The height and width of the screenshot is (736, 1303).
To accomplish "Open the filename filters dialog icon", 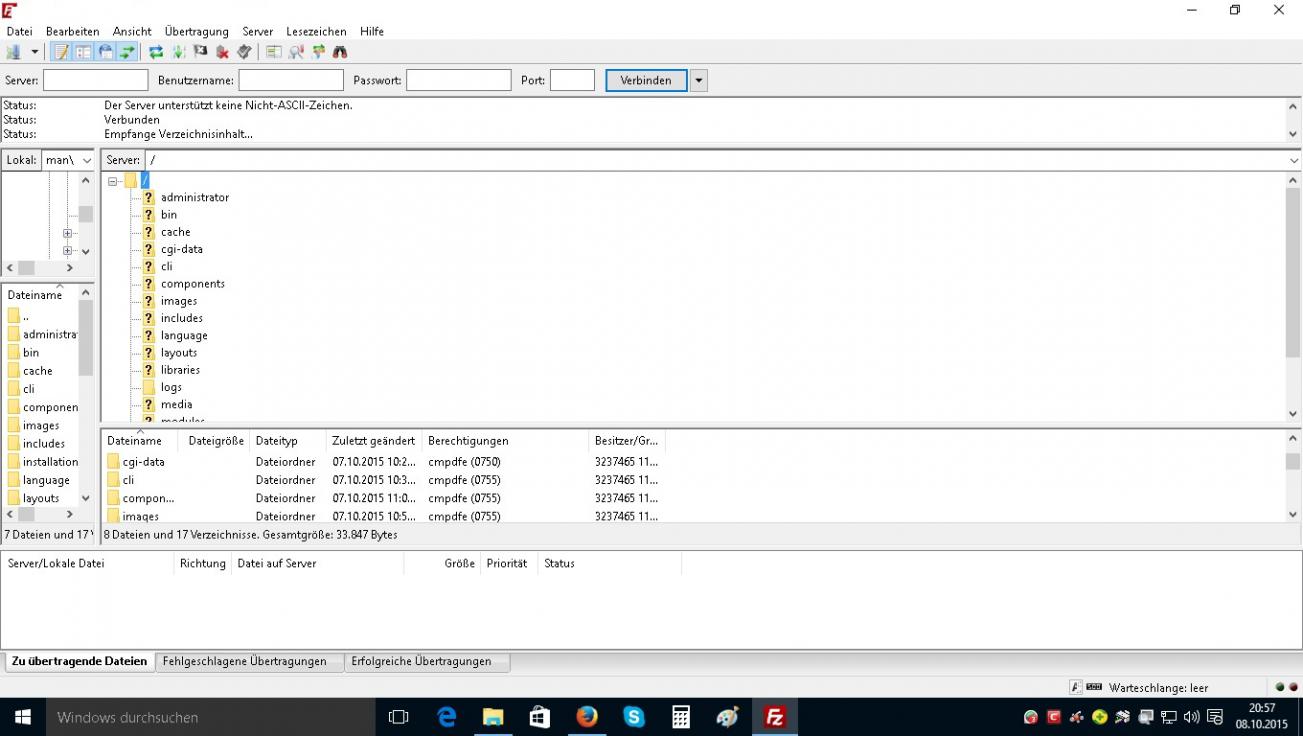I will point(274,52).
